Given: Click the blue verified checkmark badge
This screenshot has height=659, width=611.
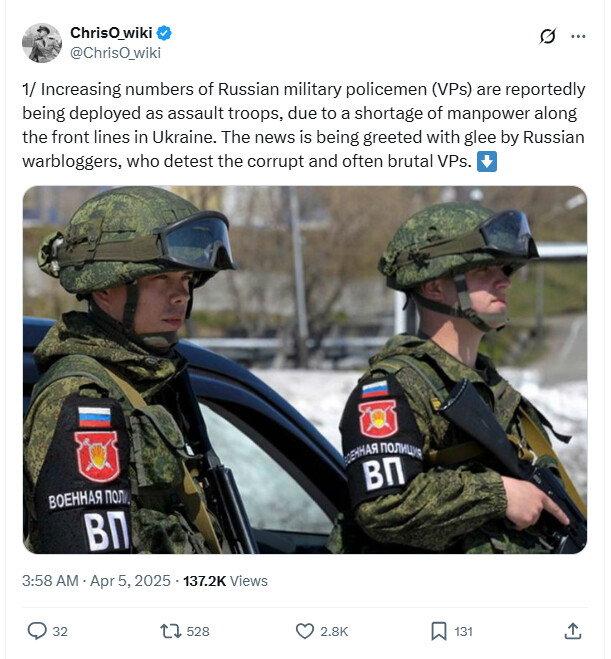Looking at the screenshot, I should [164, 33].
